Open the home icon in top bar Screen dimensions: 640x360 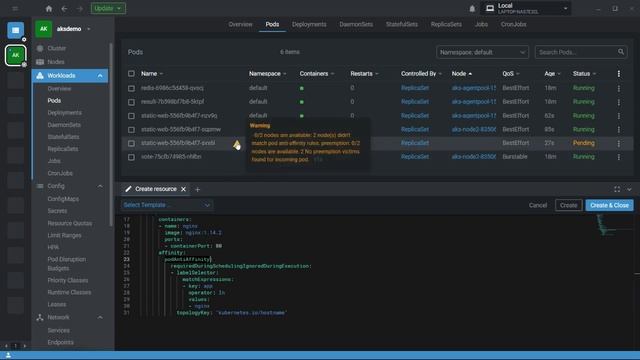point(49,8)
